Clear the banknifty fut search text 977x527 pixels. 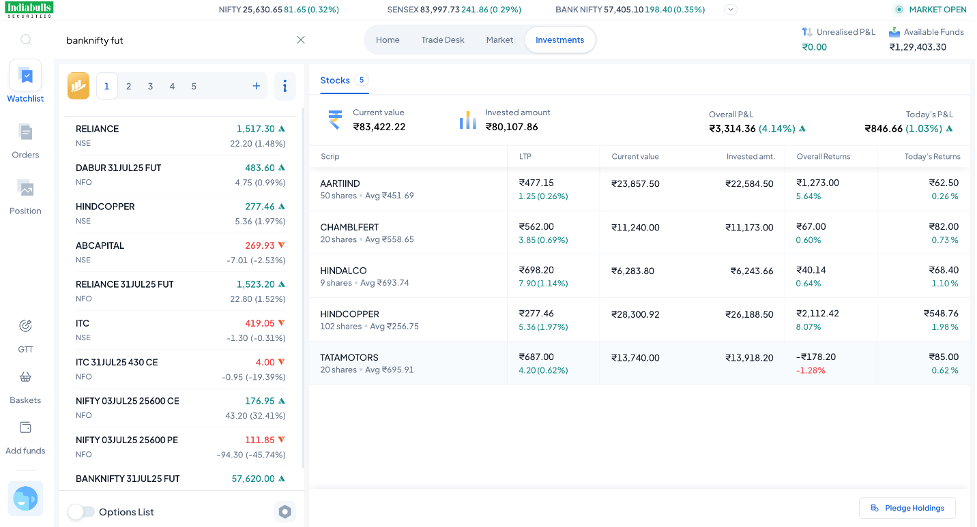[x=301, y=40]
